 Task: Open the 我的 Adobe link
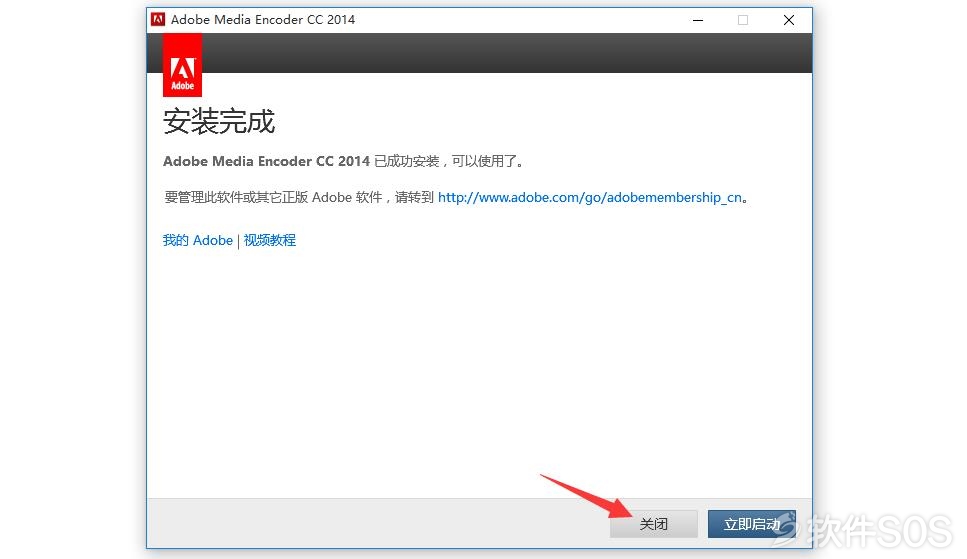[197, 240]
